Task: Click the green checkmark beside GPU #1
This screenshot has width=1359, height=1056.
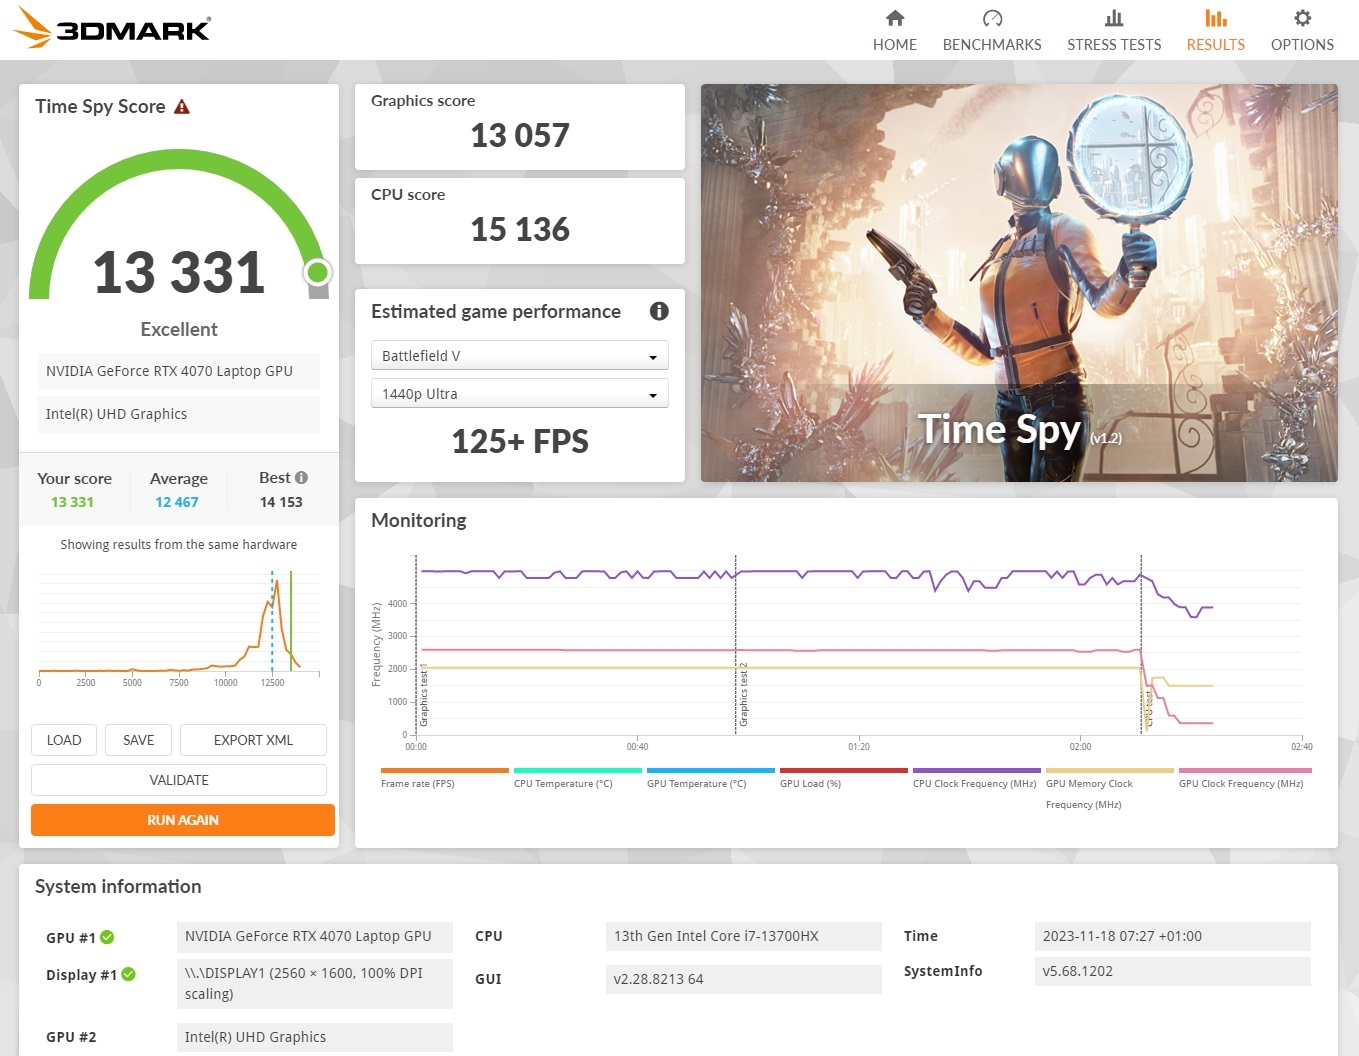Action: (x=107, y=937)
